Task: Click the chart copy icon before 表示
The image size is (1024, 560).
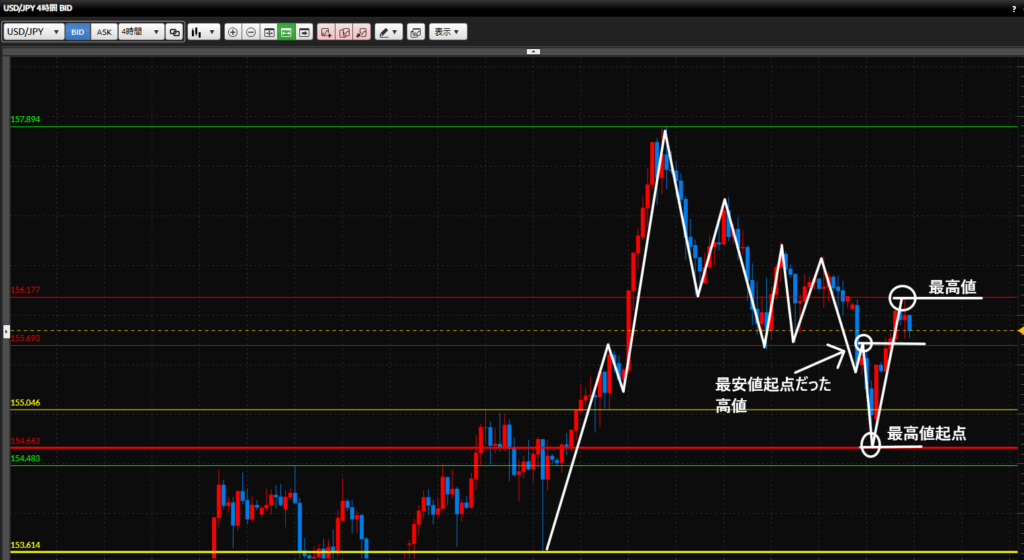Action: pyautogui.click(x=416, y=32)
